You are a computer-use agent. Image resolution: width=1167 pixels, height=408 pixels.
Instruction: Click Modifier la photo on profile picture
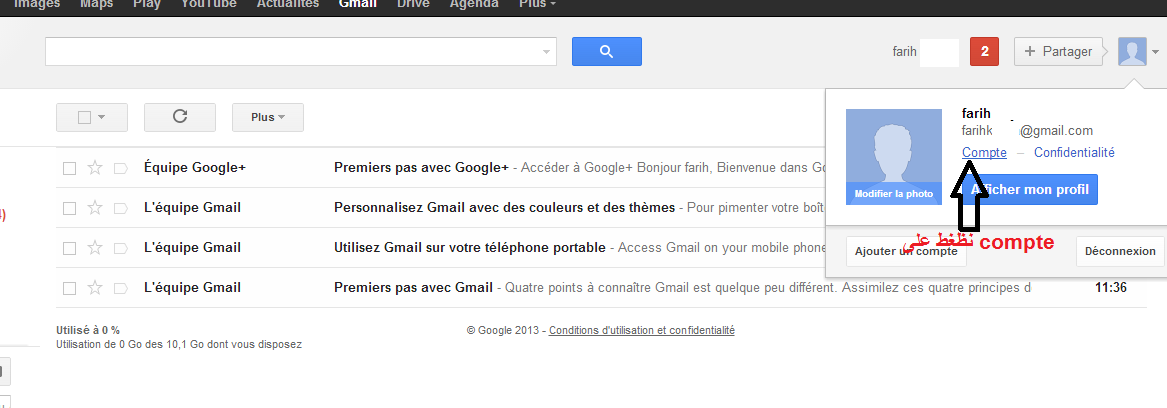(894, 193)
